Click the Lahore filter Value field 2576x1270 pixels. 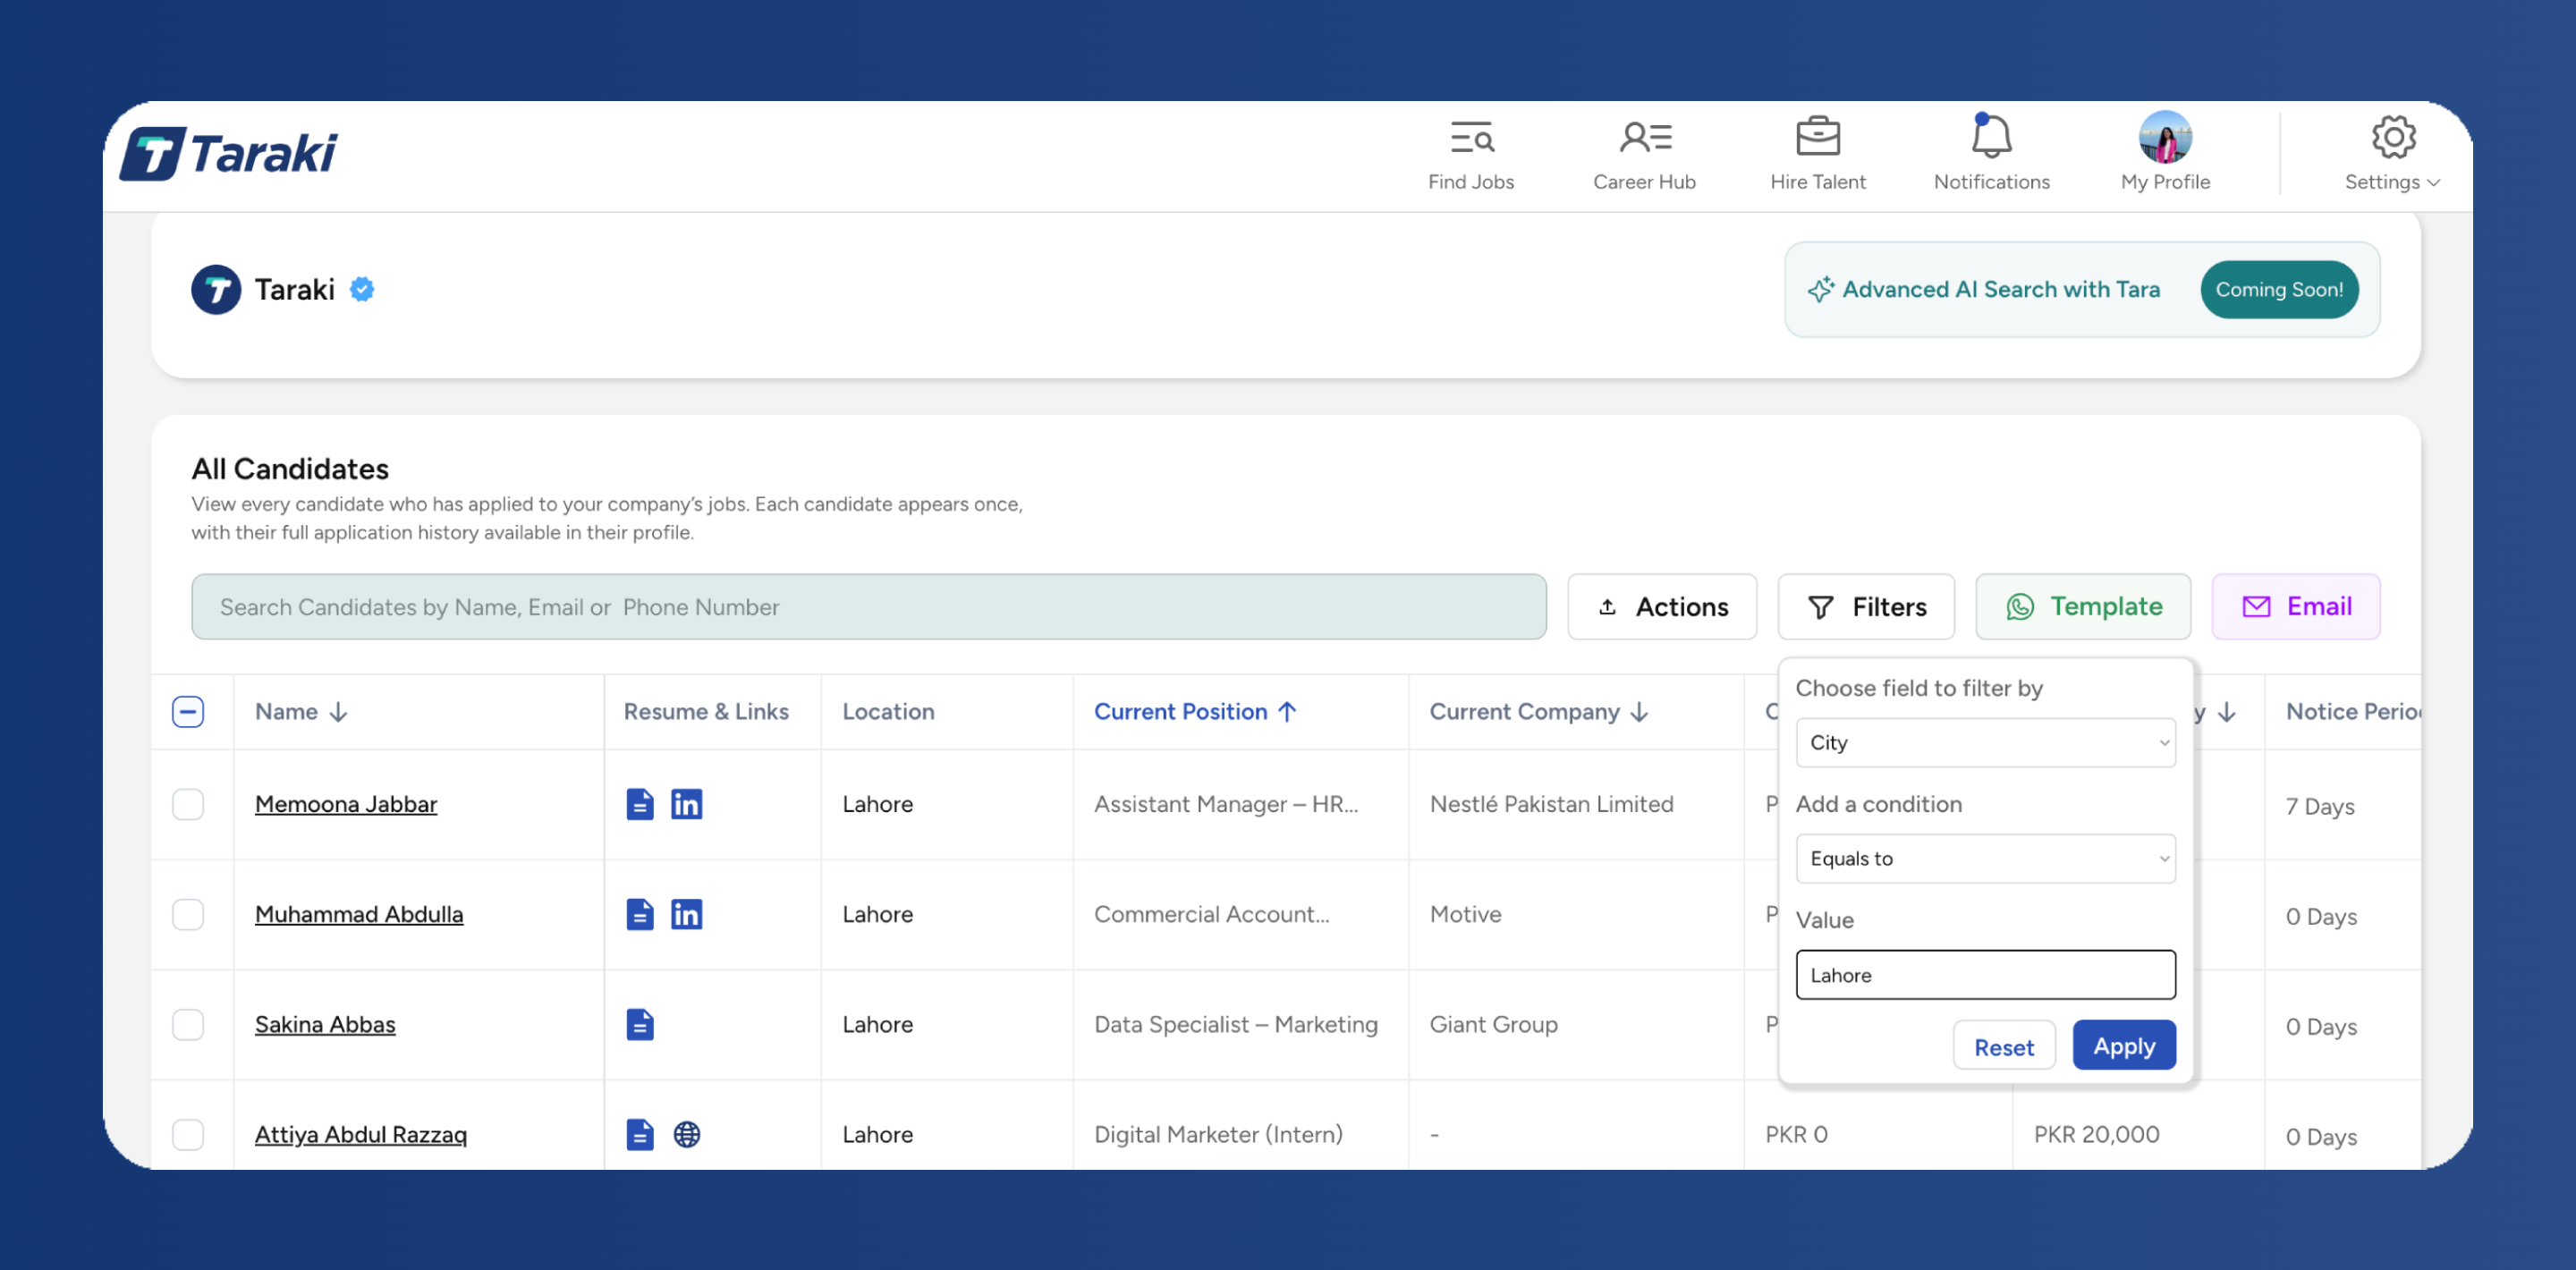[x=1985, y=974]
